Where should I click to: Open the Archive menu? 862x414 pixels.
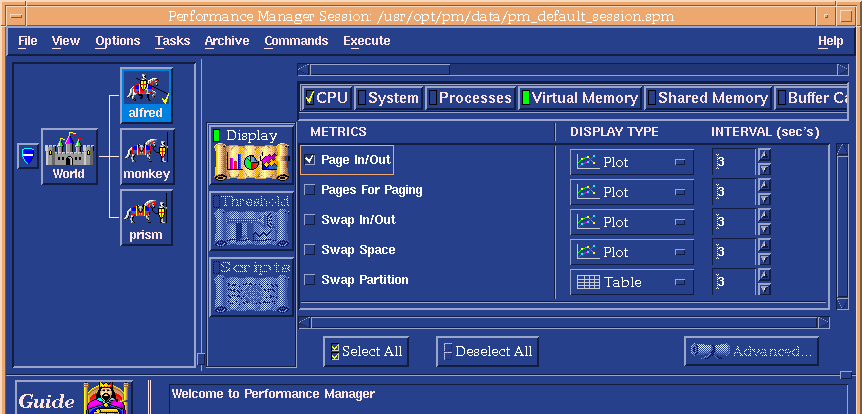pyautogui.click(x=226, y=41)
